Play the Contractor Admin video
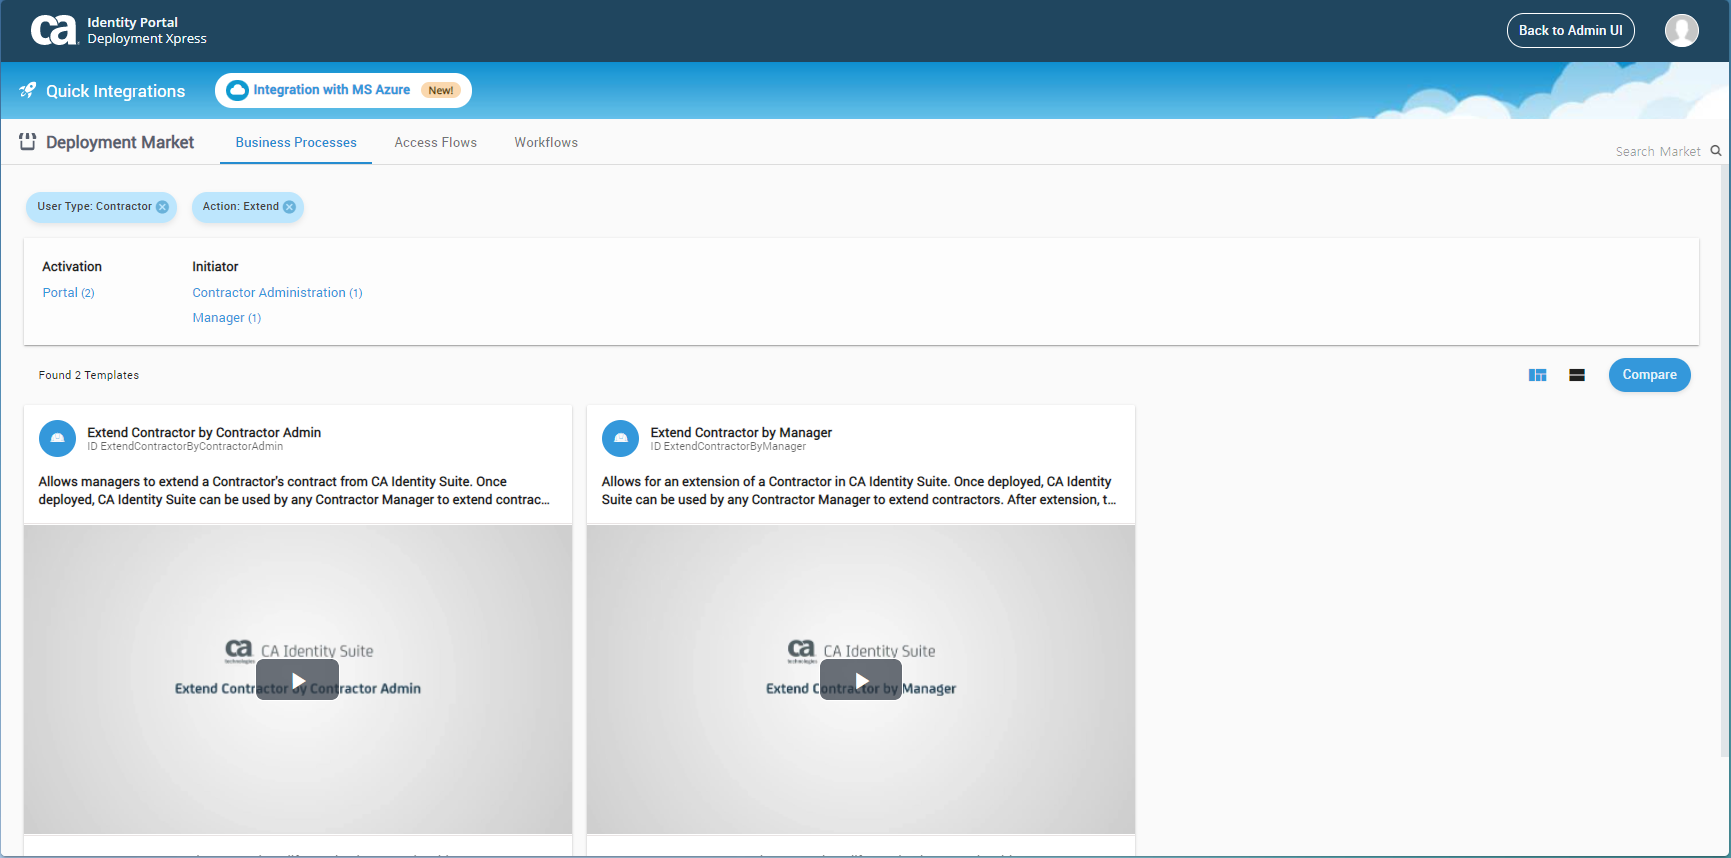This screenshot has width=1731, height=858. [x=298, y=680]
